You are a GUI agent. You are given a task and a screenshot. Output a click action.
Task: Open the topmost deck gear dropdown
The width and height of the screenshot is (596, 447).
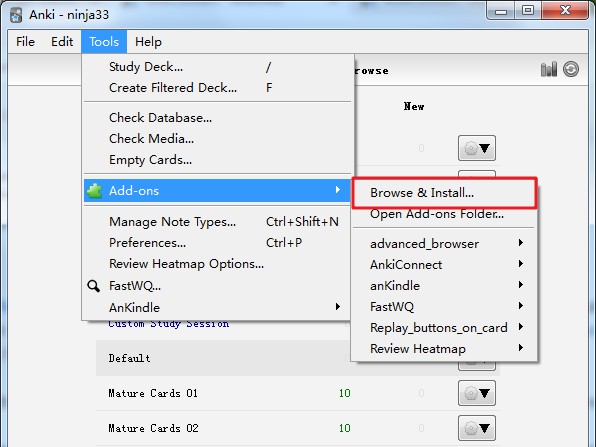pos(477,148)
